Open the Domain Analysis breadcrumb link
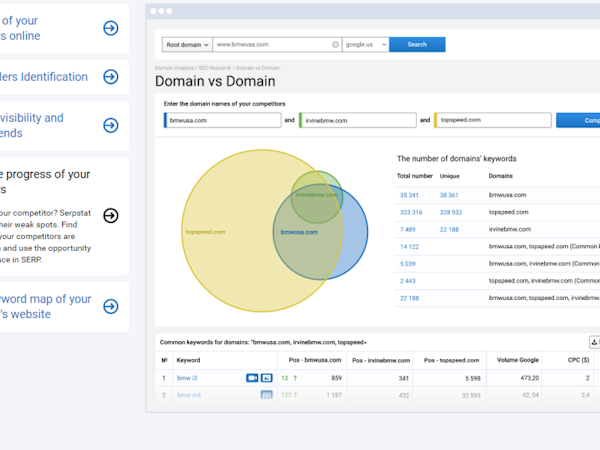Image resolution: width=600 pixels, height=450 pixels. tap(174, 68)
